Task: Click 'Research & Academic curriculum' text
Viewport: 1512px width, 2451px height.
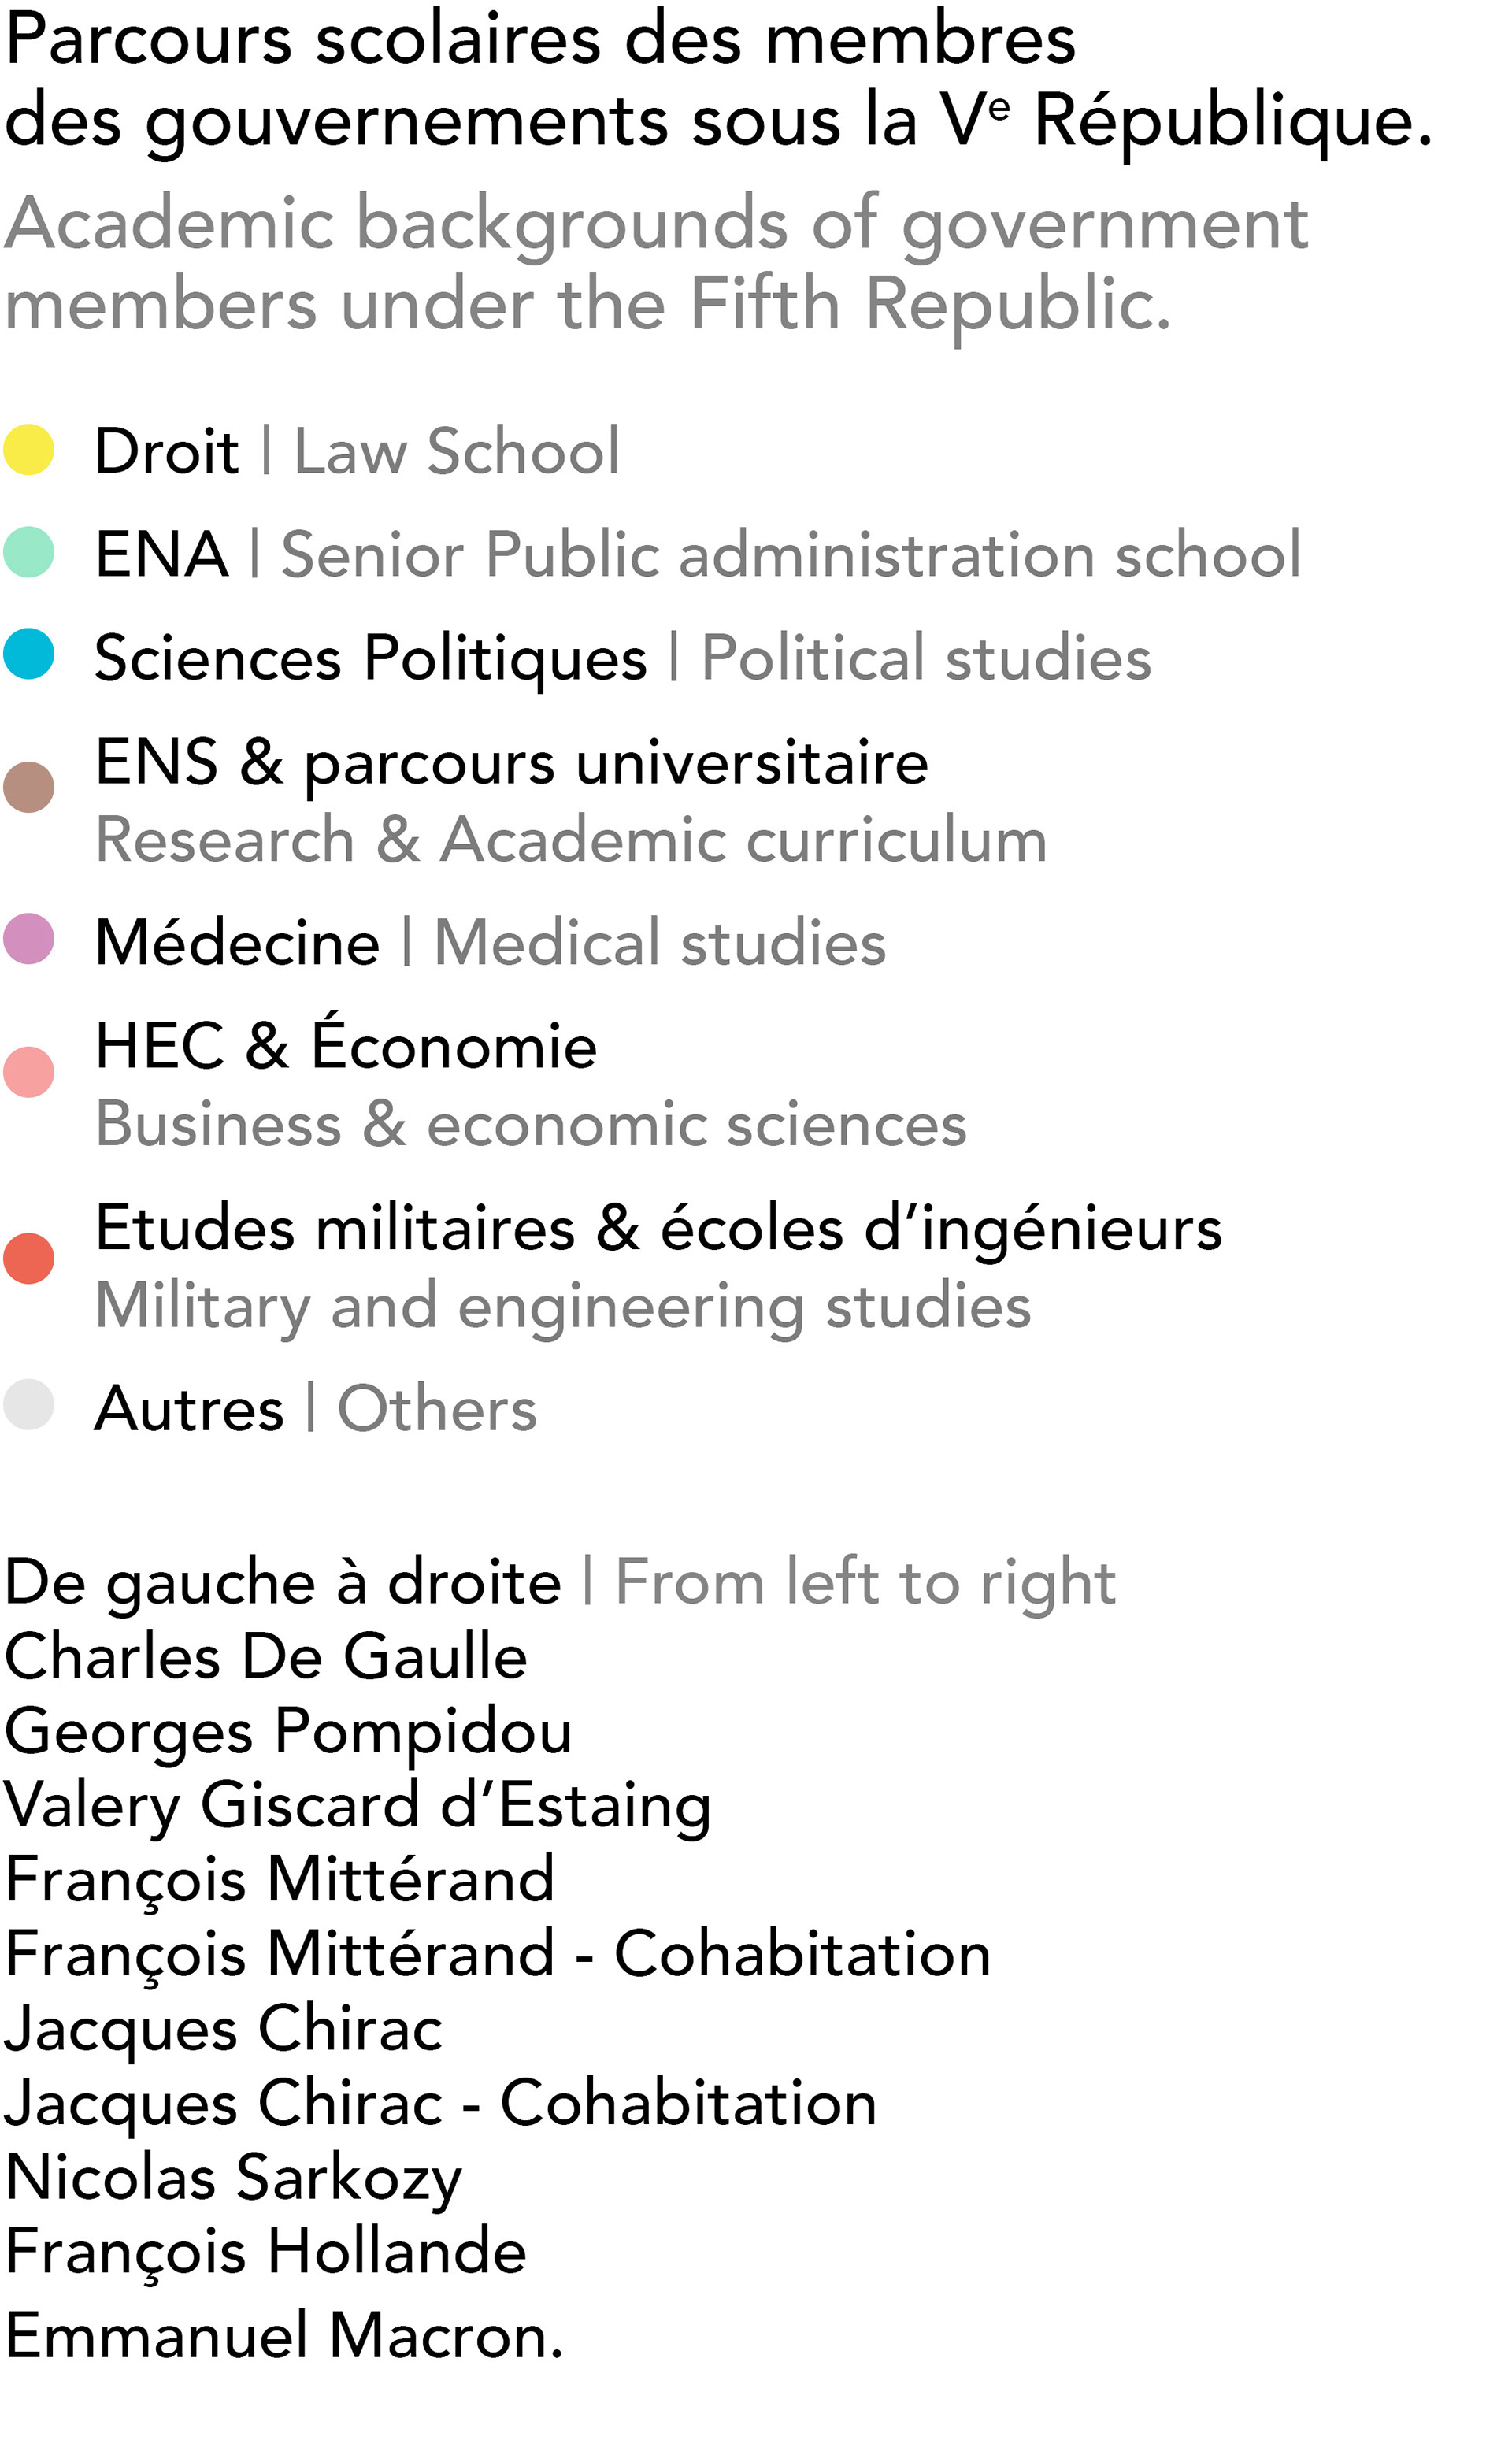Action: [570, 839]
